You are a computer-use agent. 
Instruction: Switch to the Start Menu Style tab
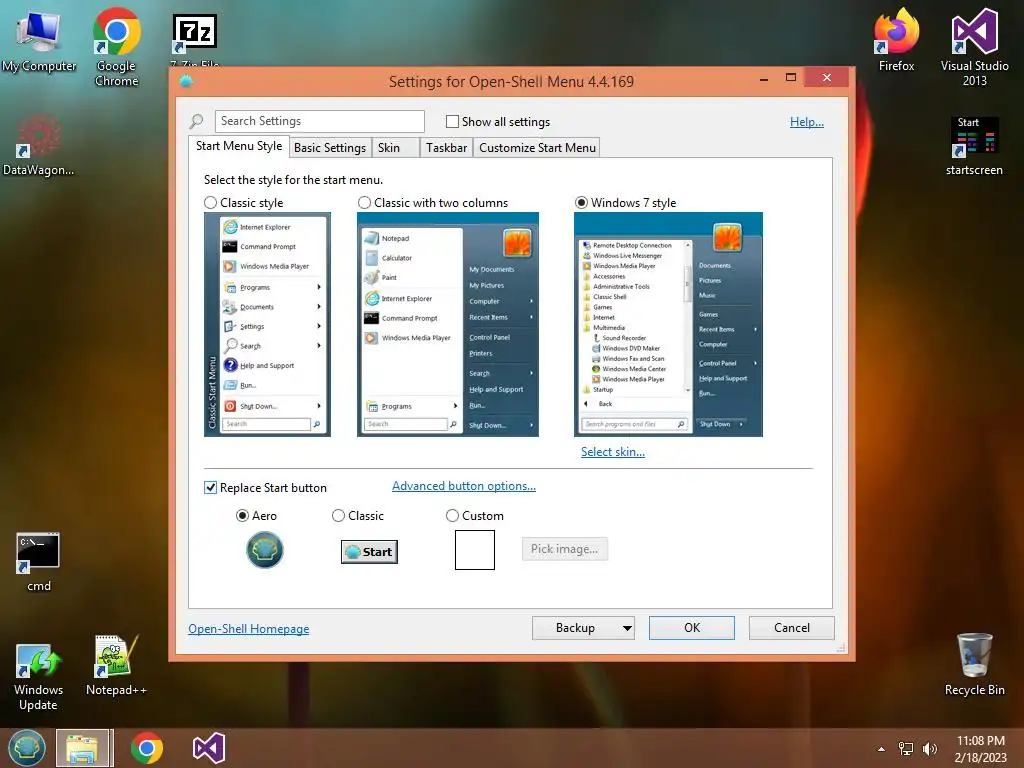239,146
